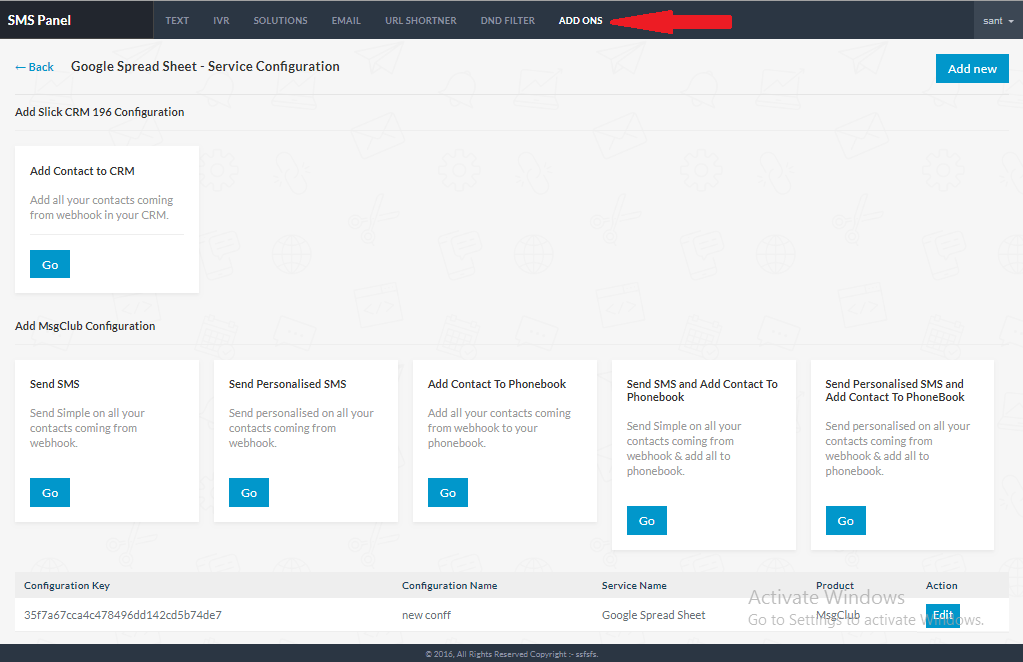Click Go on Send Personalised SMS card
The height and width of the screenshot is (662, 1023).
point(249,492)
